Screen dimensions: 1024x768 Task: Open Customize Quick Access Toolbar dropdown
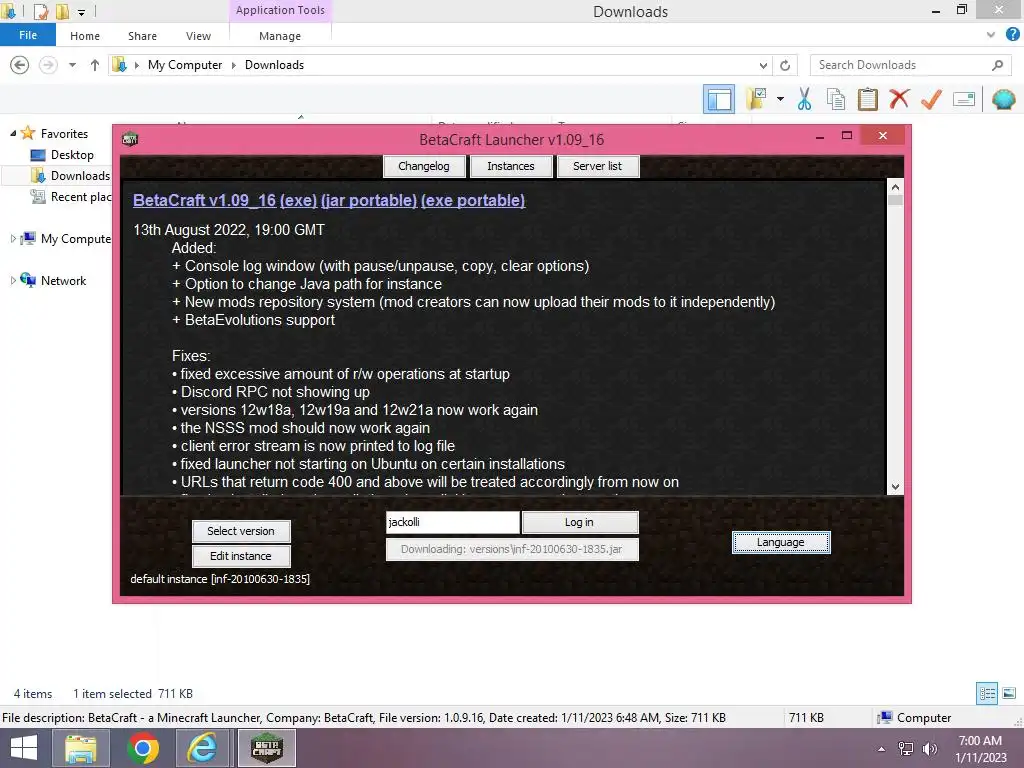(x=82, y=12)
